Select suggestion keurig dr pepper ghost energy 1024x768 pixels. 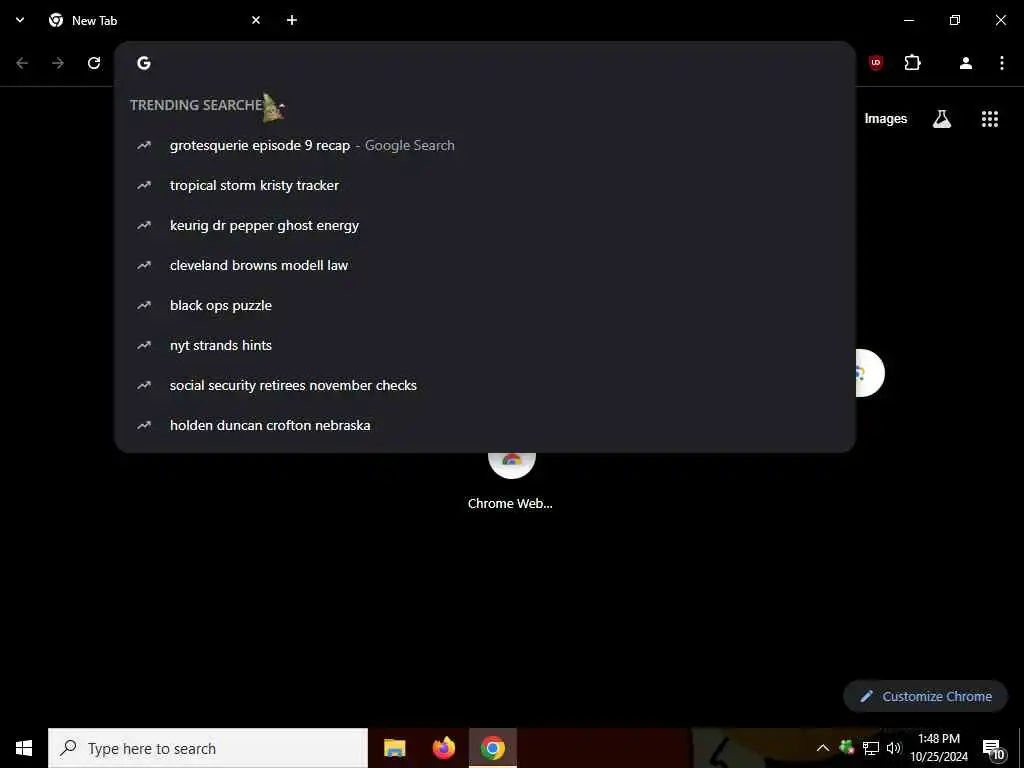[x=485, y=225]
